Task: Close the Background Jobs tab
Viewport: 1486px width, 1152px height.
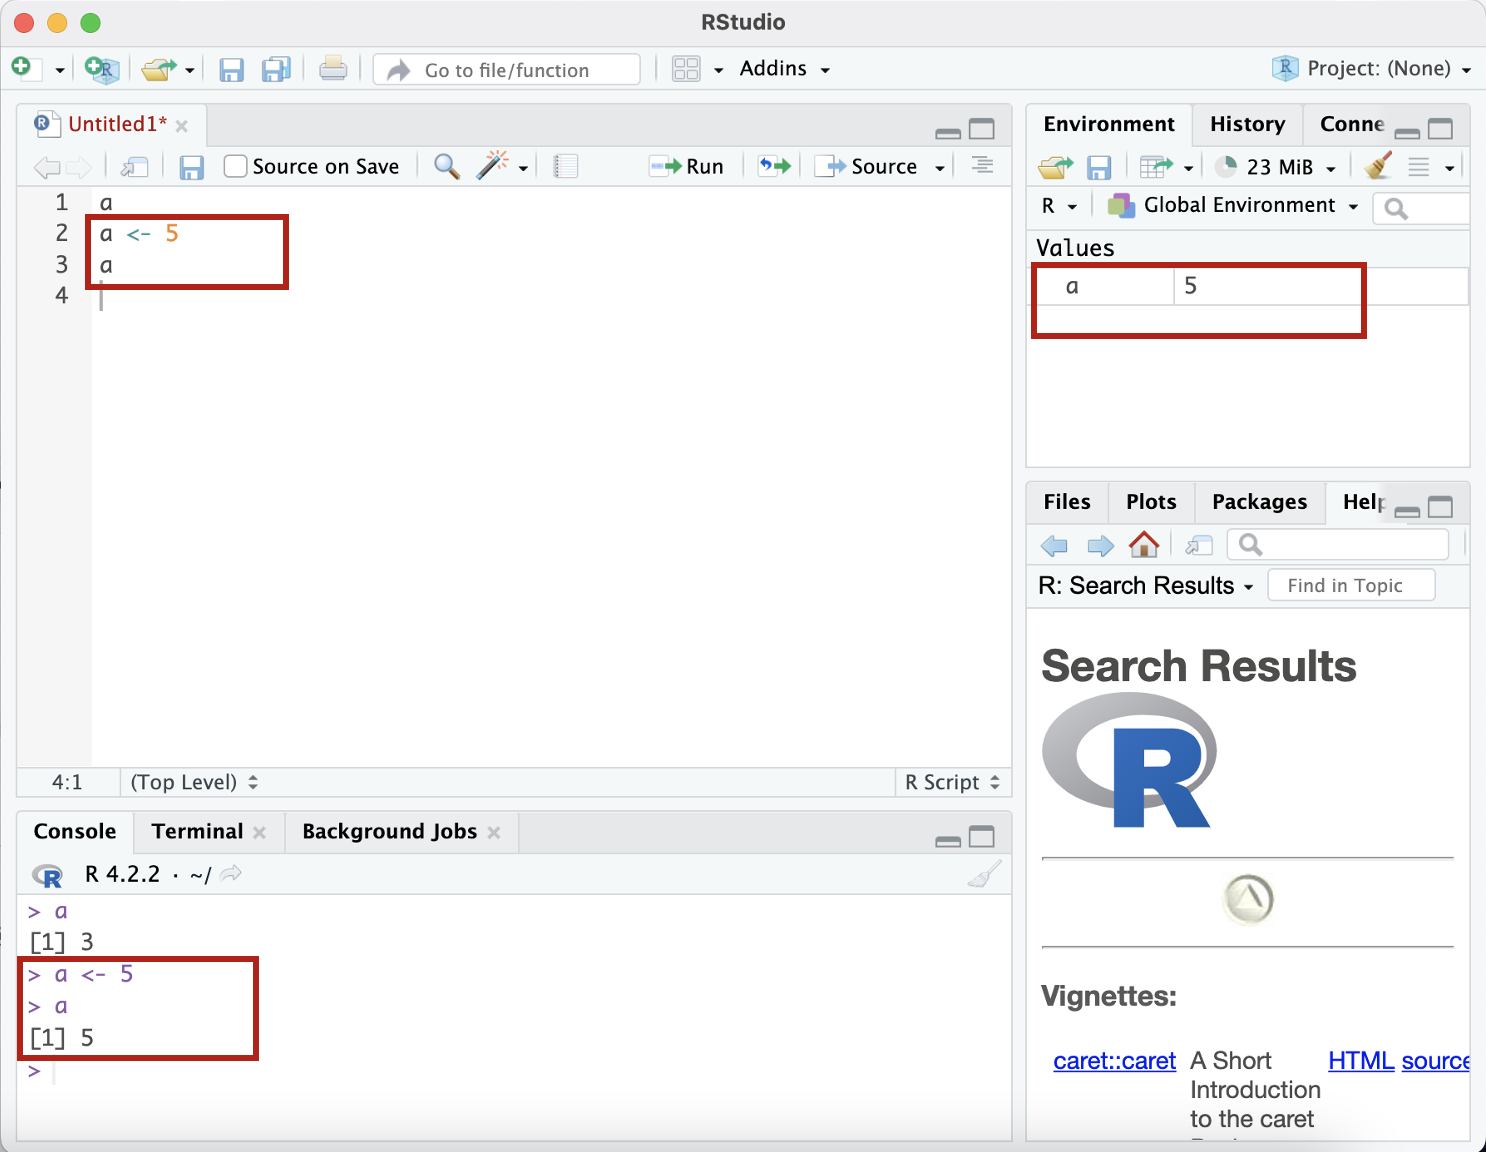Action: [494, 833]
